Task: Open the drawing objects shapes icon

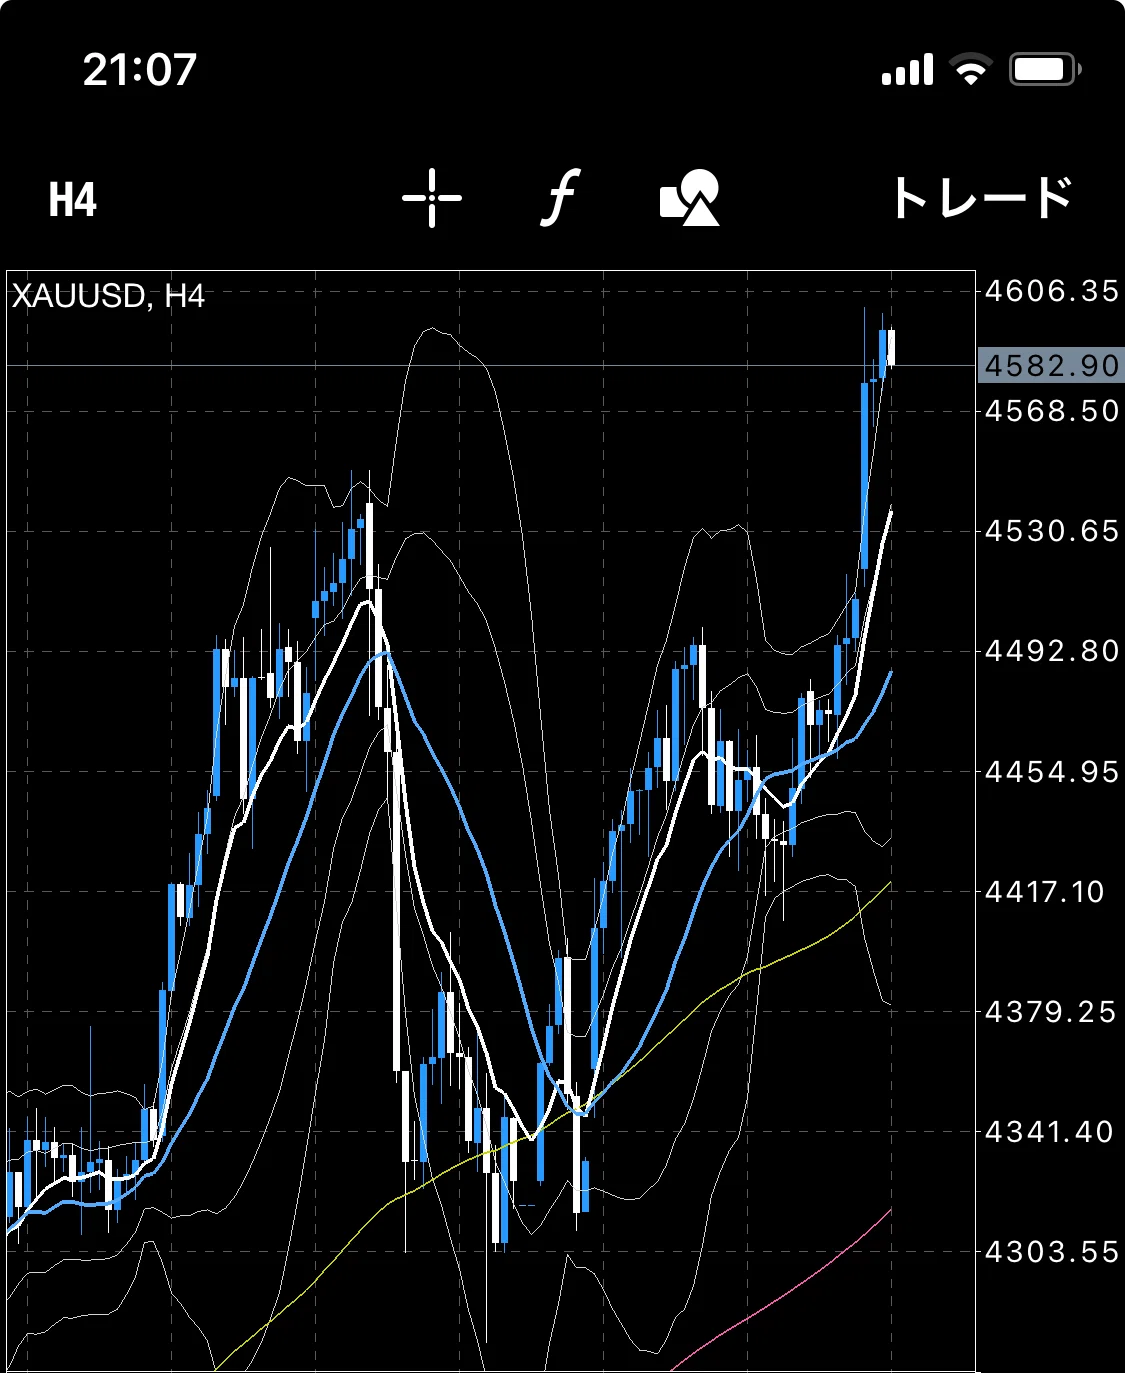Action: [690, 198]
